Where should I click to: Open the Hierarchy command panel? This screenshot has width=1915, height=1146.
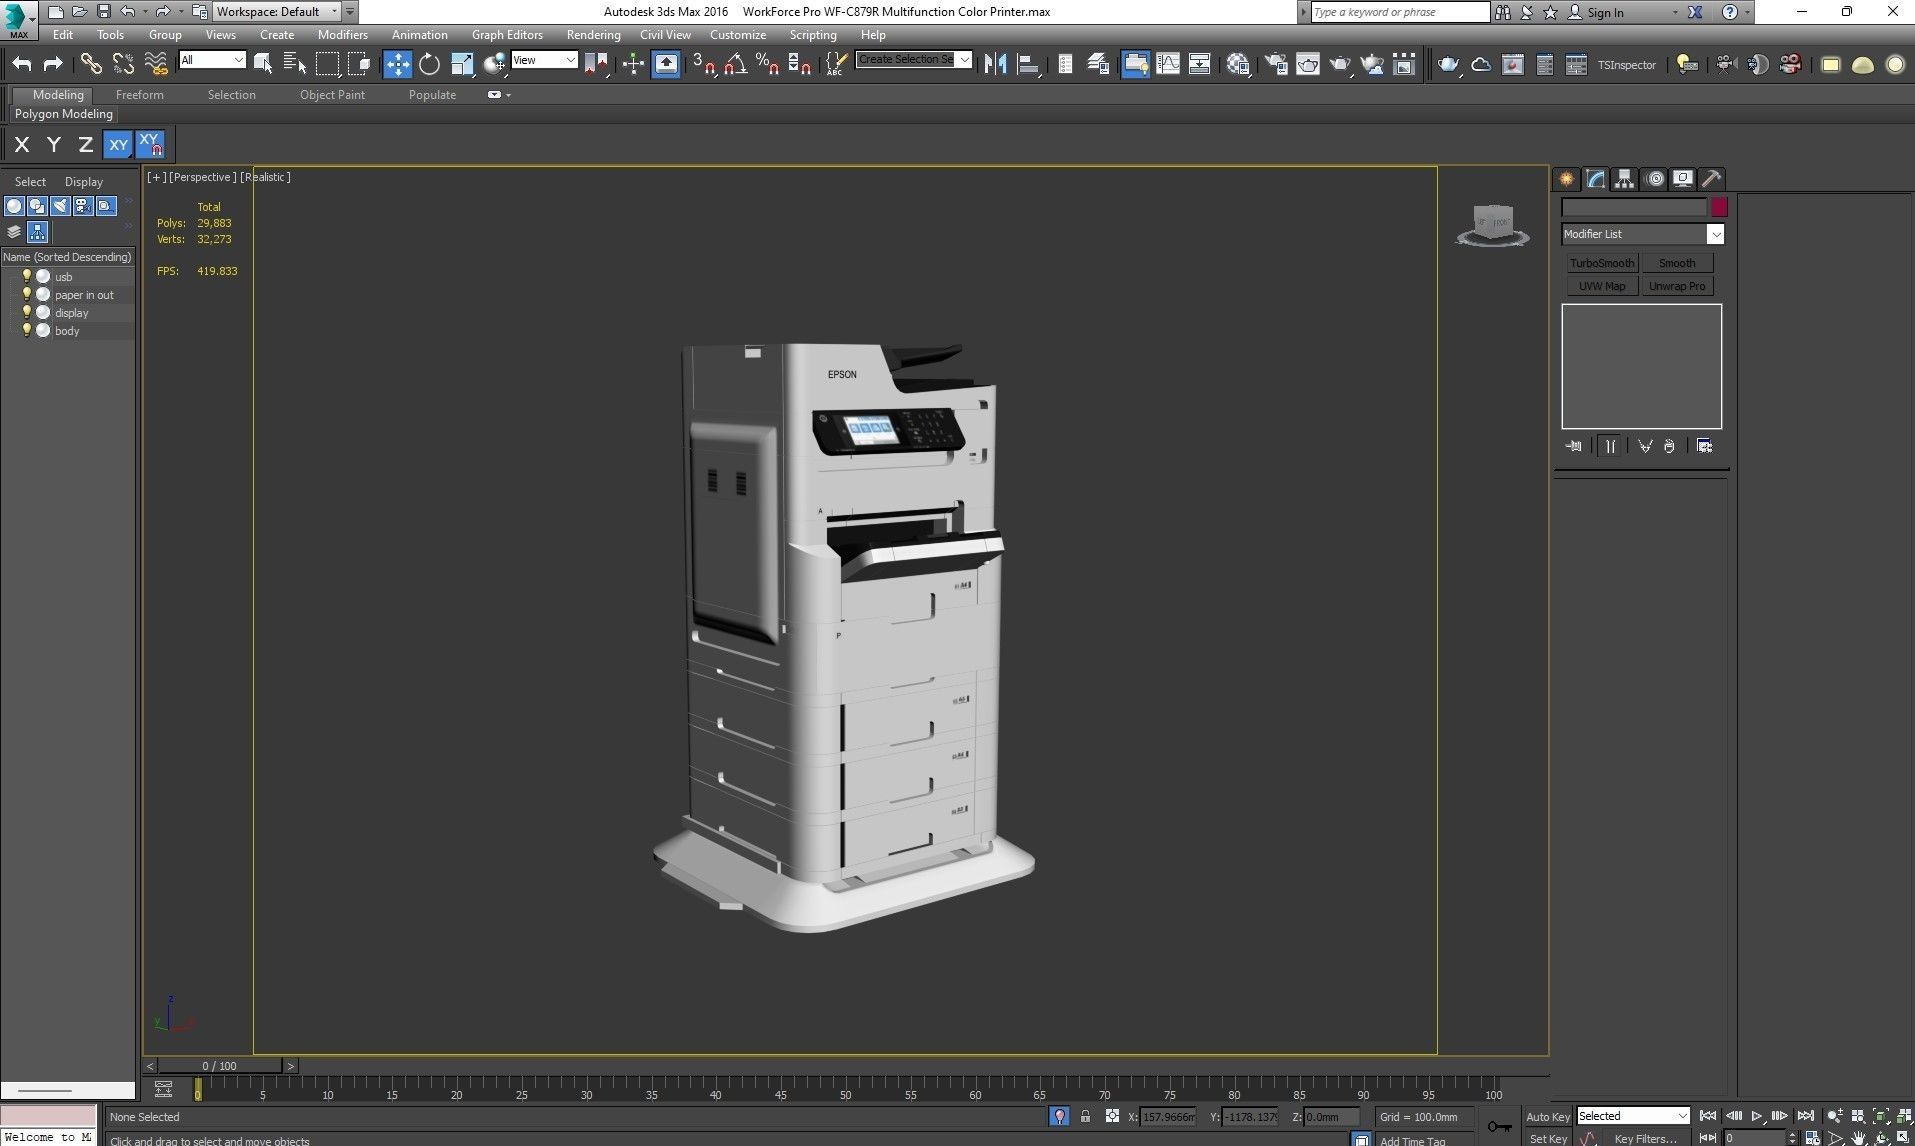pyautogui.click(x=1625, y=179)
